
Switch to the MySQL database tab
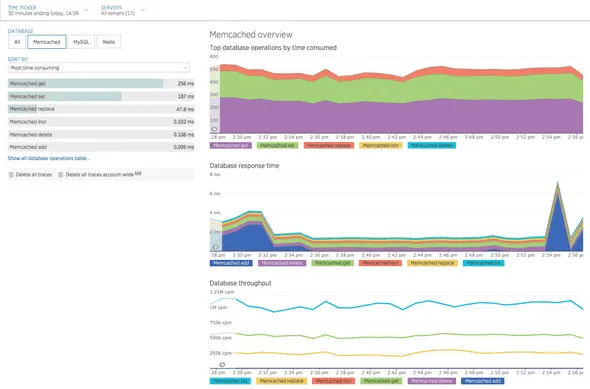tap(81, 42)
